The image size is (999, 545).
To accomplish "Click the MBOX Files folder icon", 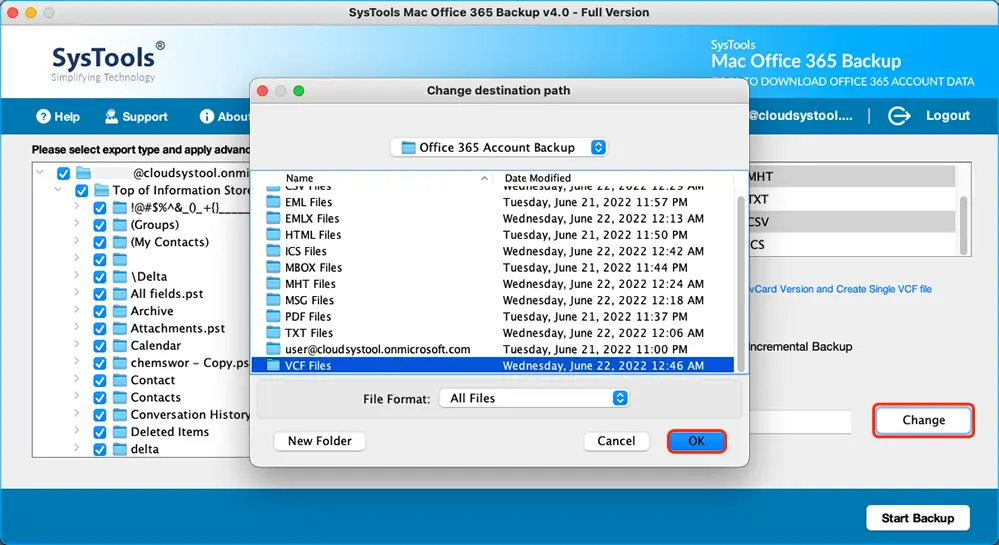I will [x=273, y=267].
